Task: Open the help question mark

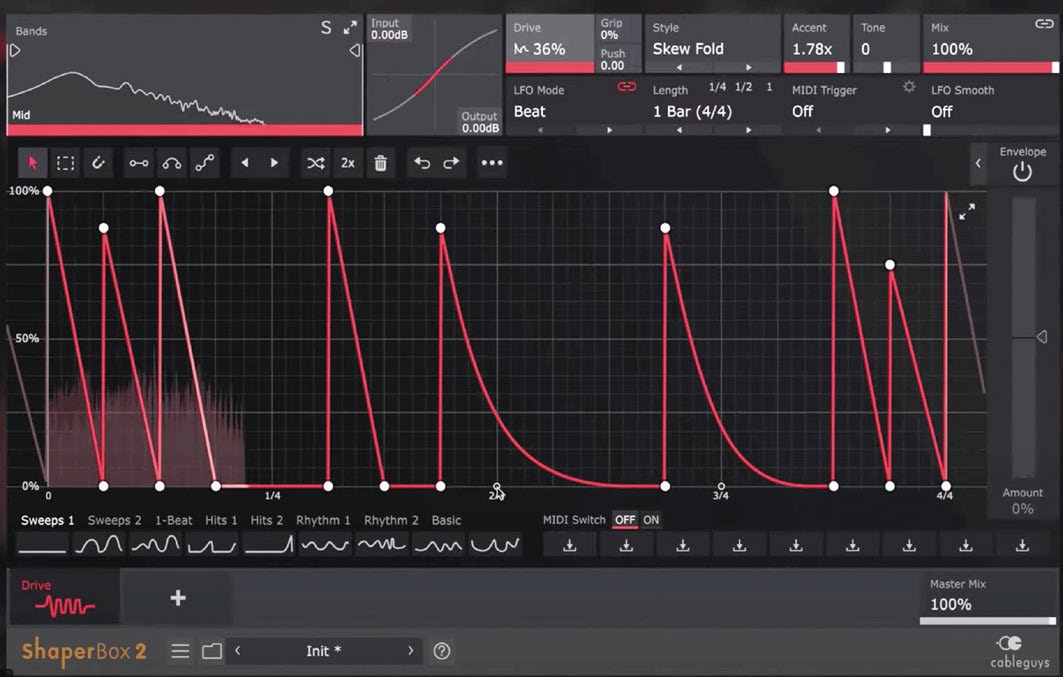Action: coord(441,651)
